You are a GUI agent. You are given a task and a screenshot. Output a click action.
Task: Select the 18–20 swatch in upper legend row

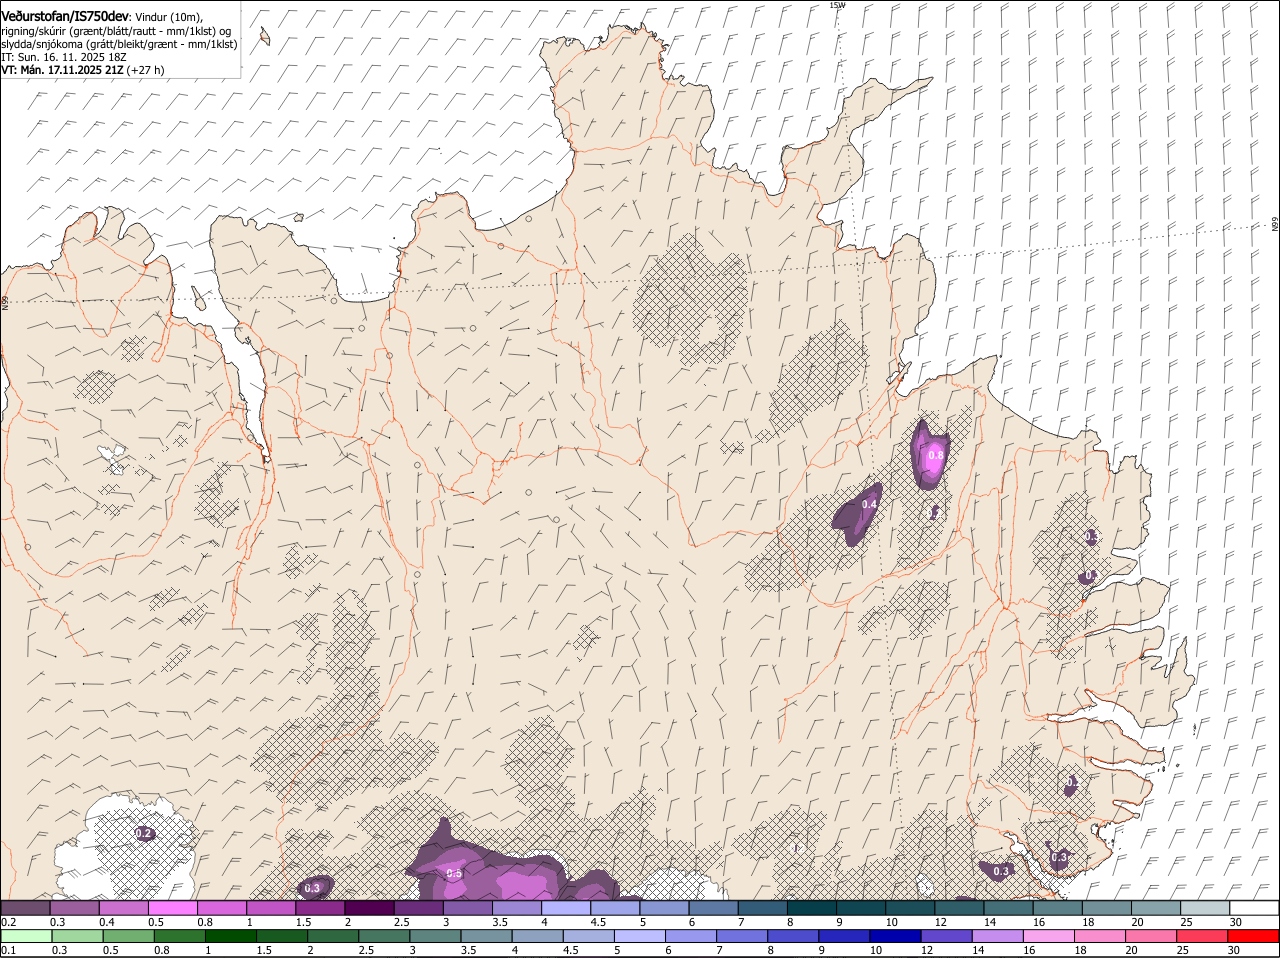[1106, 908]
